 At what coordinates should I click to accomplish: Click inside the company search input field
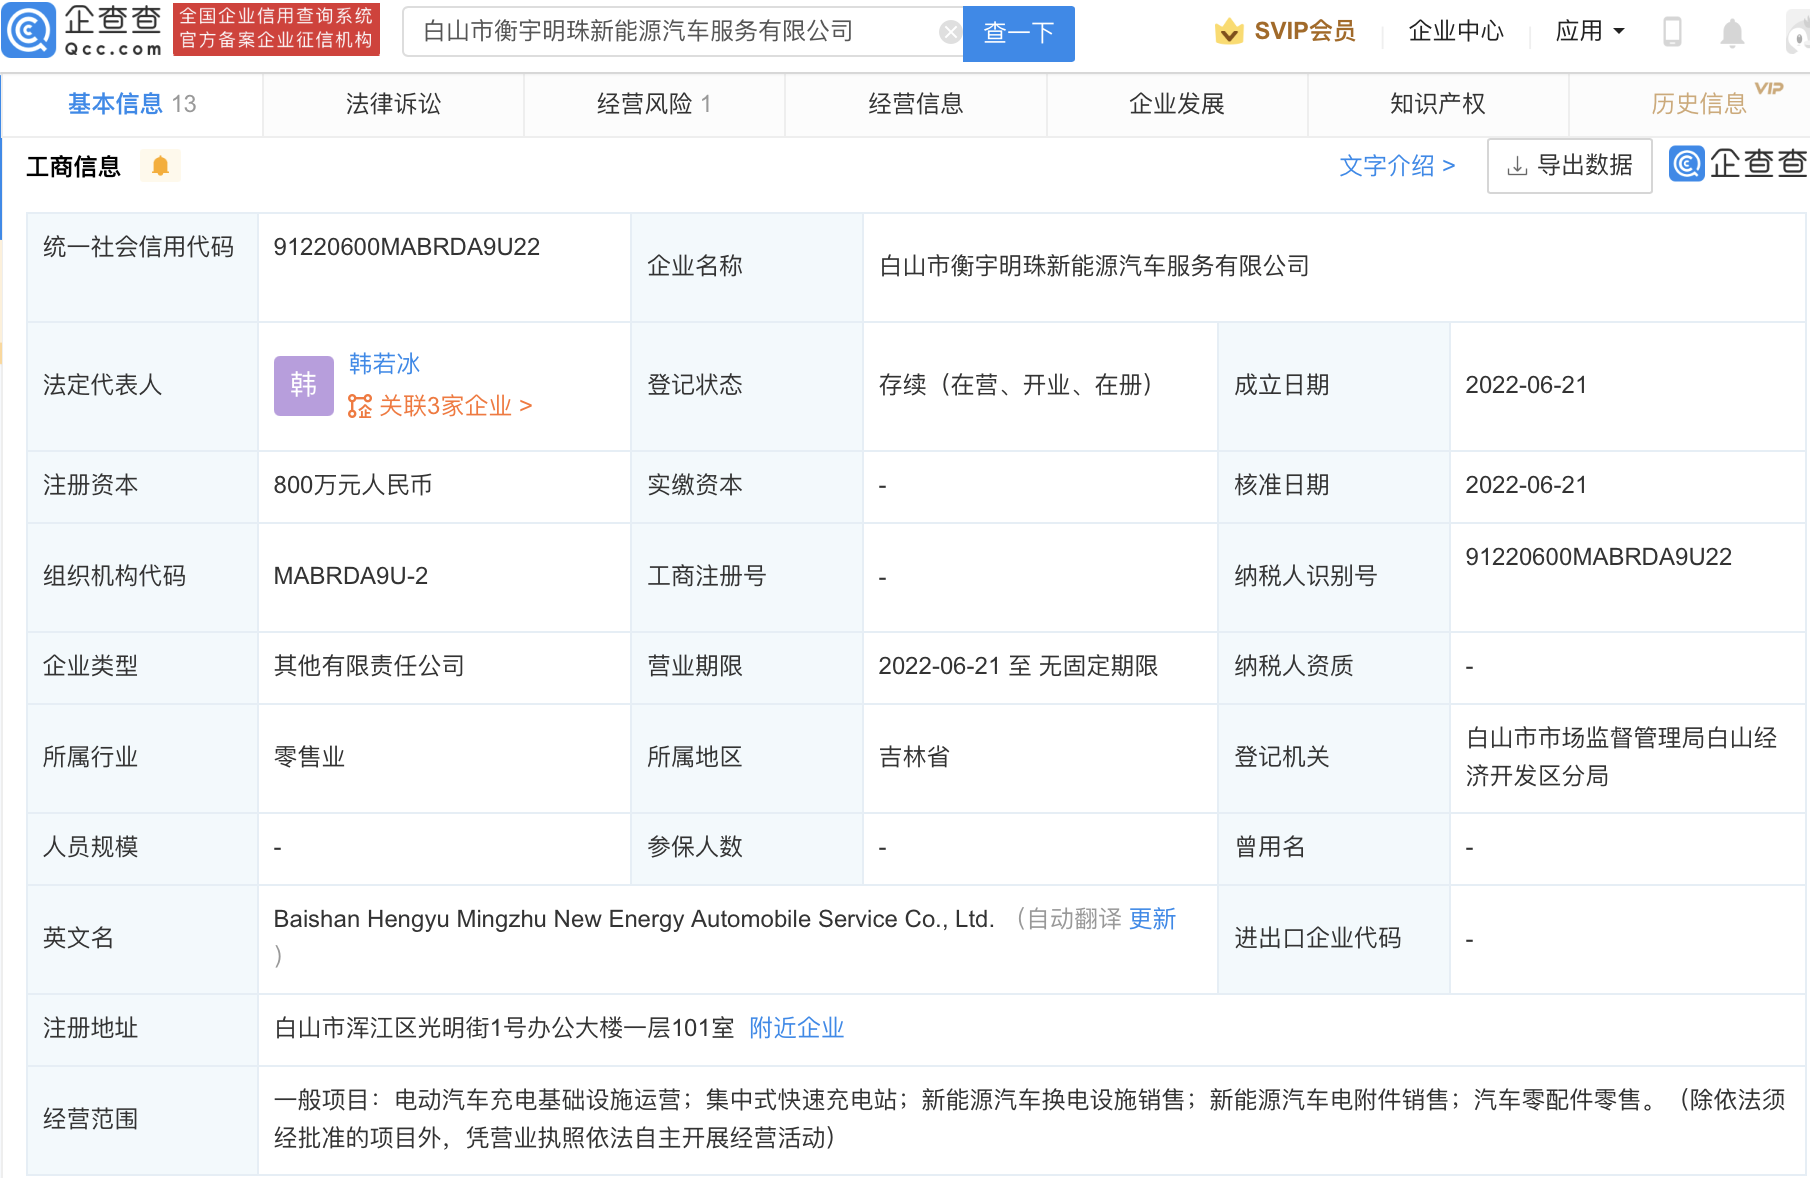click(680, 31)
